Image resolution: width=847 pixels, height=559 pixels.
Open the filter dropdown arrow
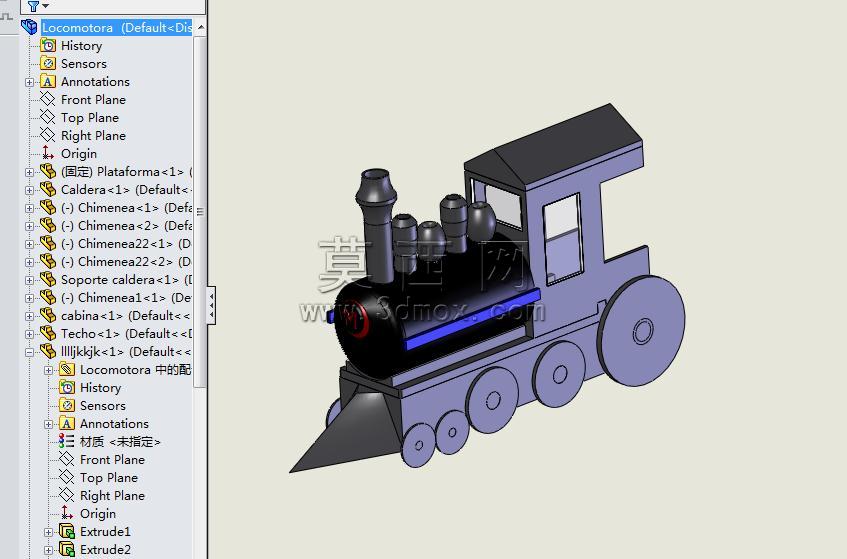[x=45, y=6]
